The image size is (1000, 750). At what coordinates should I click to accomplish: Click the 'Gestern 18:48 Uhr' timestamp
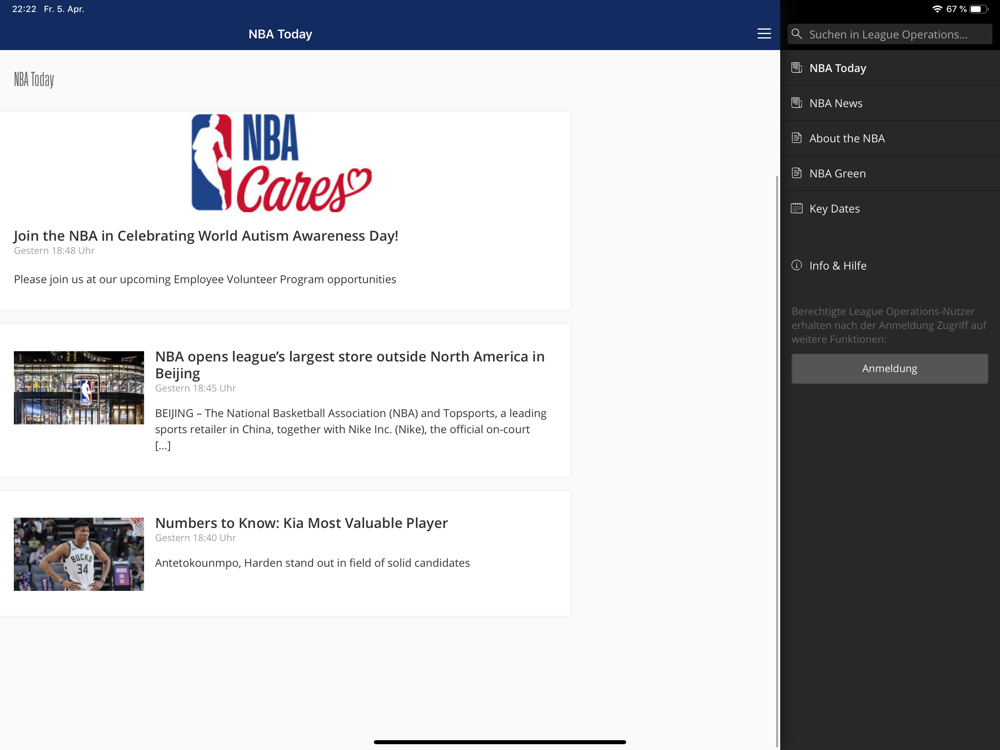(x=54, y=251)
